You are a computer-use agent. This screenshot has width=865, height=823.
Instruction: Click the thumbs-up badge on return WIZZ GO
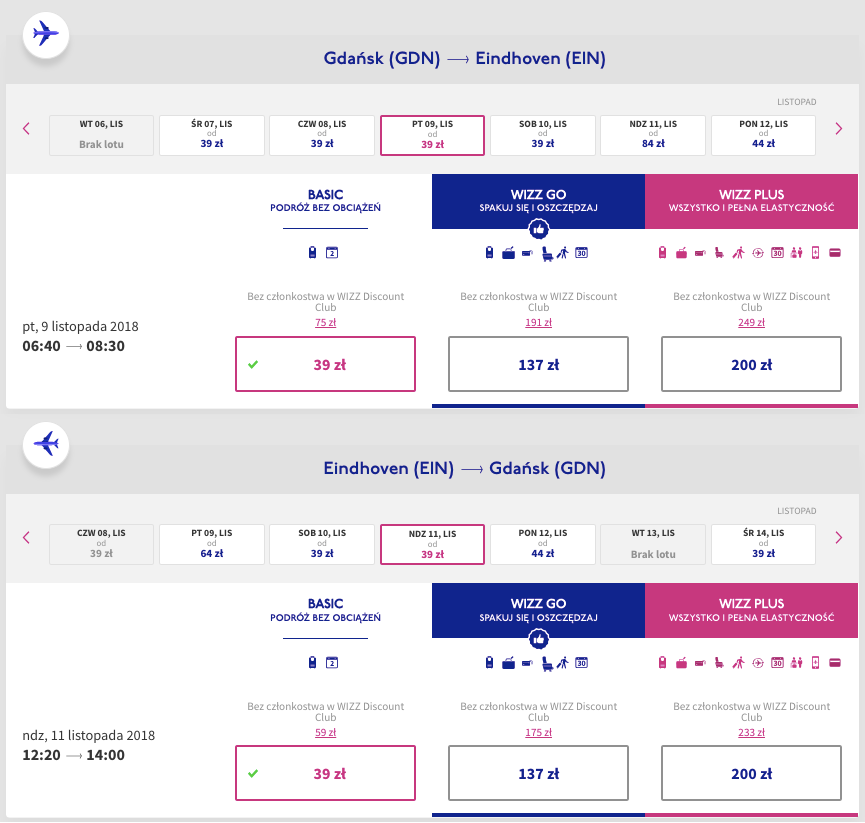pyautogui.click(x=538, y=638)
